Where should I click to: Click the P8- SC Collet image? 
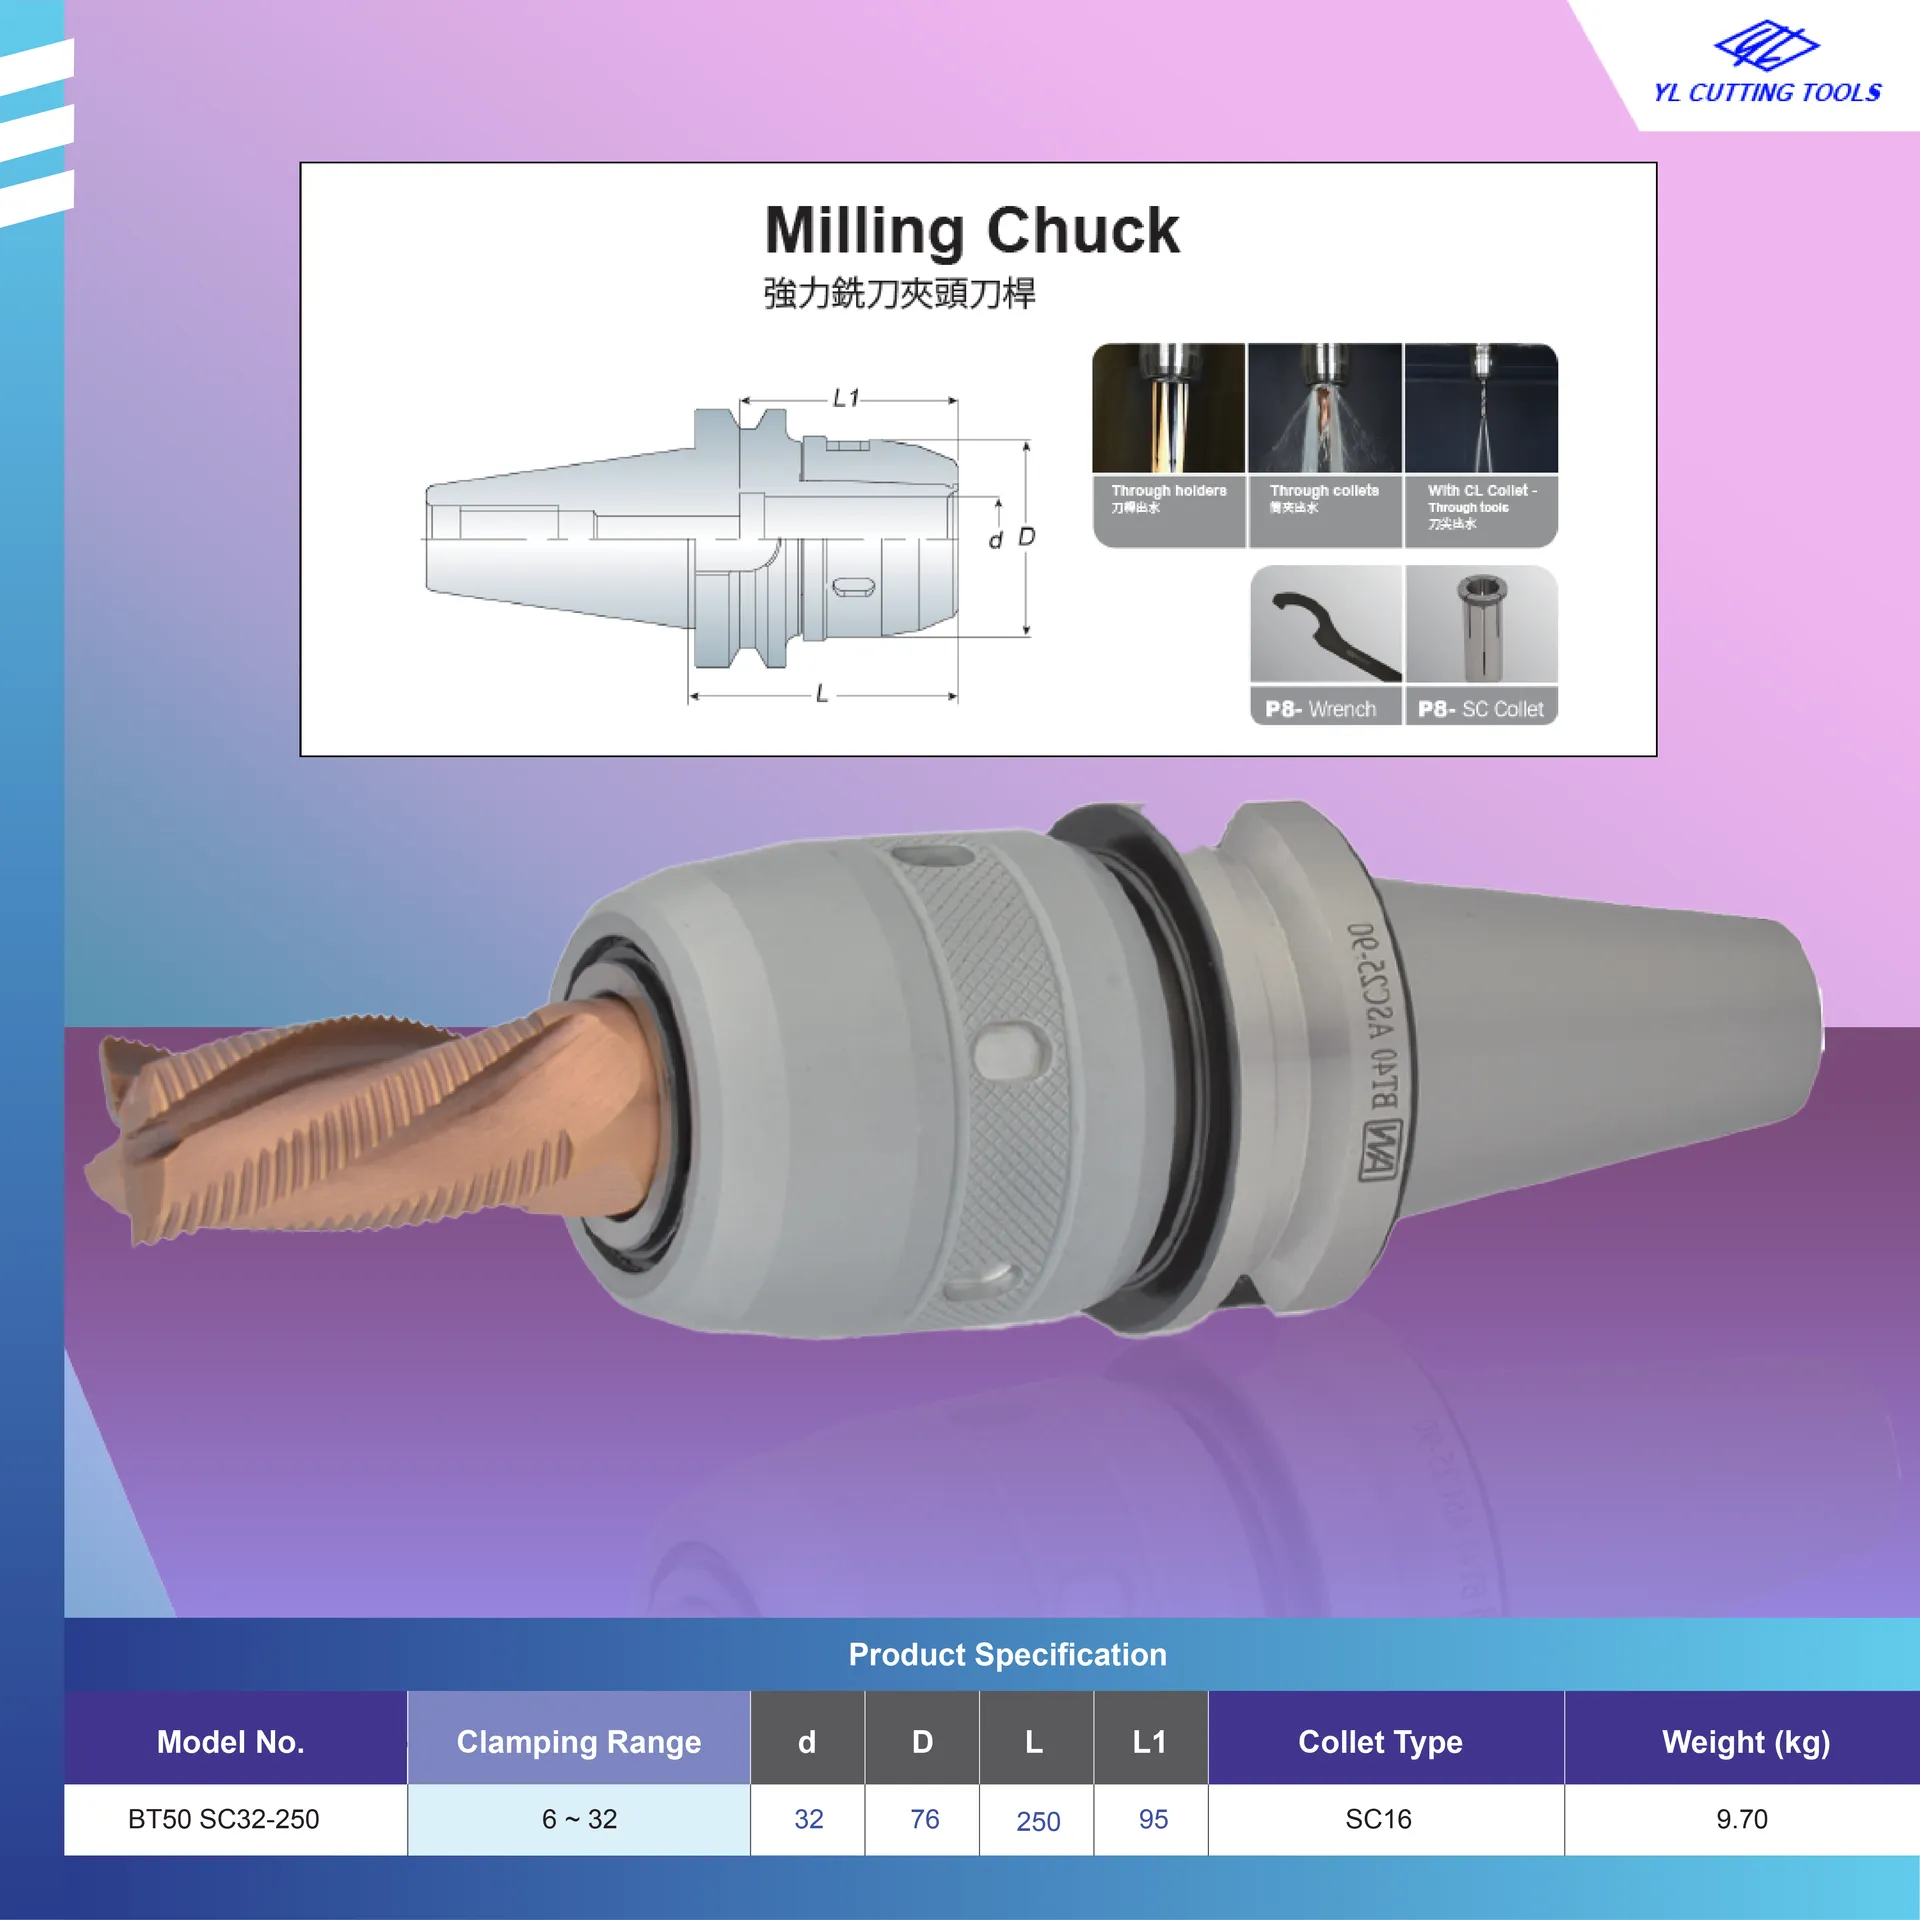click(1482, 644)
